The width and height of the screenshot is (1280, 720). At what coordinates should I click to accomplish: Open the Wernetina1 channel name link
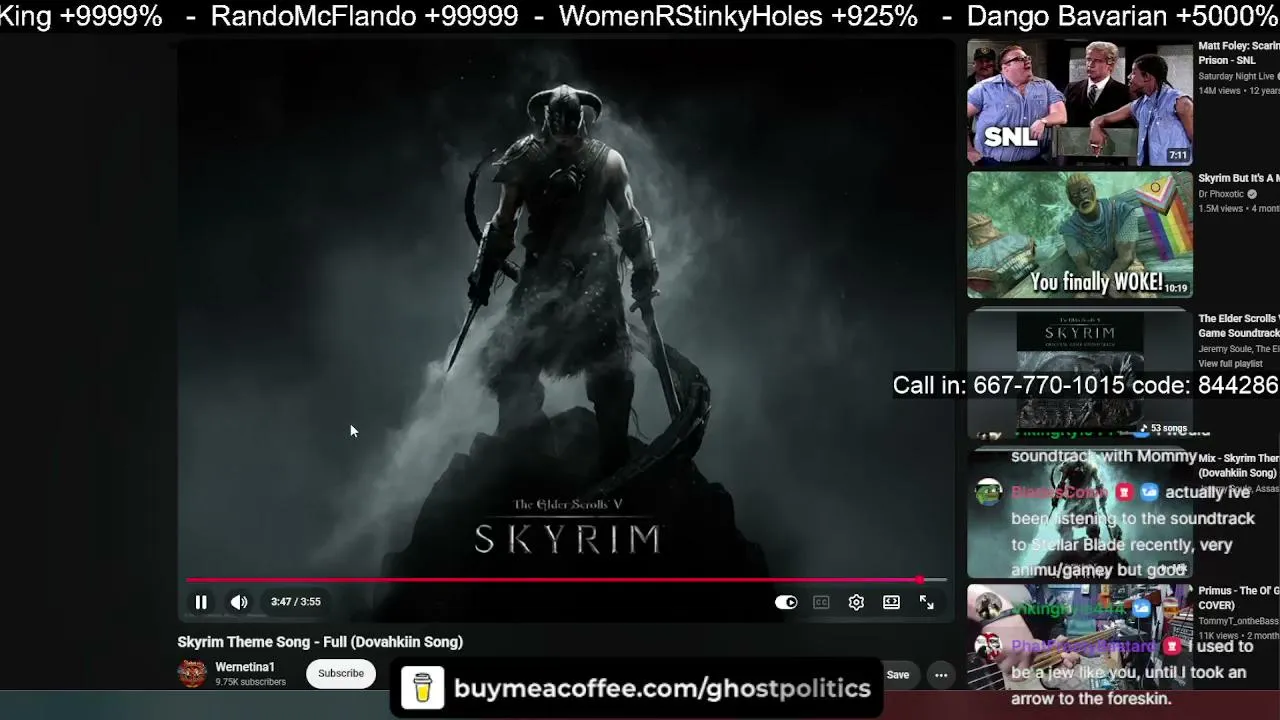(x=245, y=667)
